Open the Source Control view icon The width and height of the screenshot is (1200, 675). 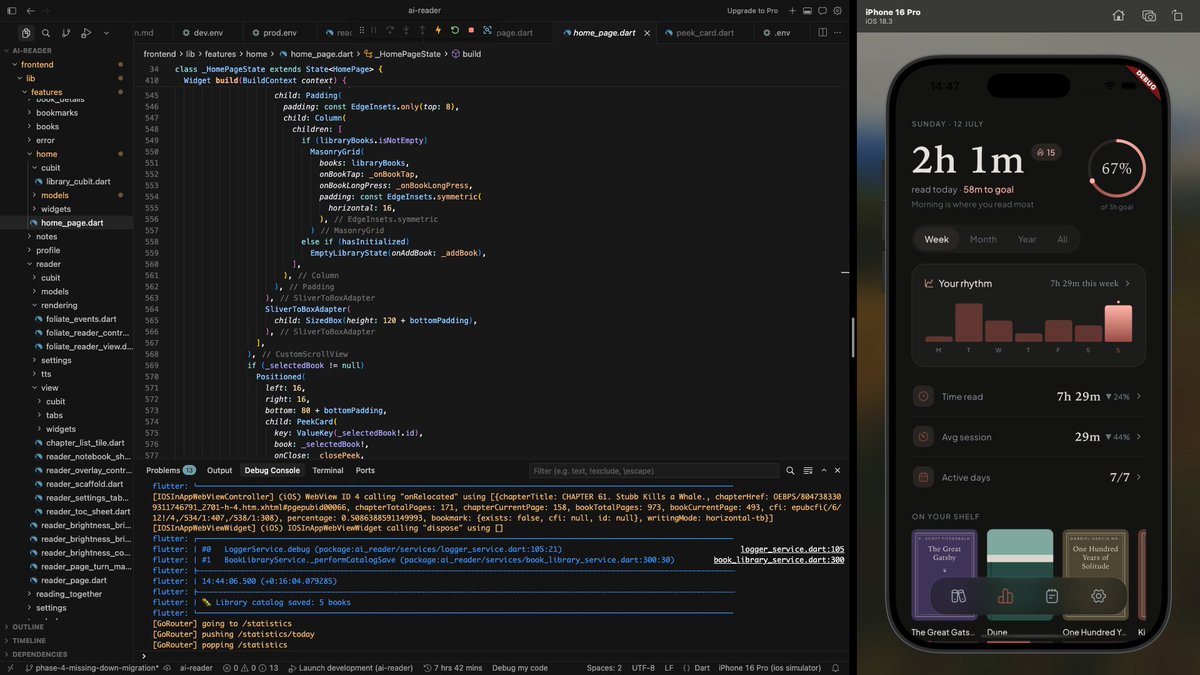66,33
